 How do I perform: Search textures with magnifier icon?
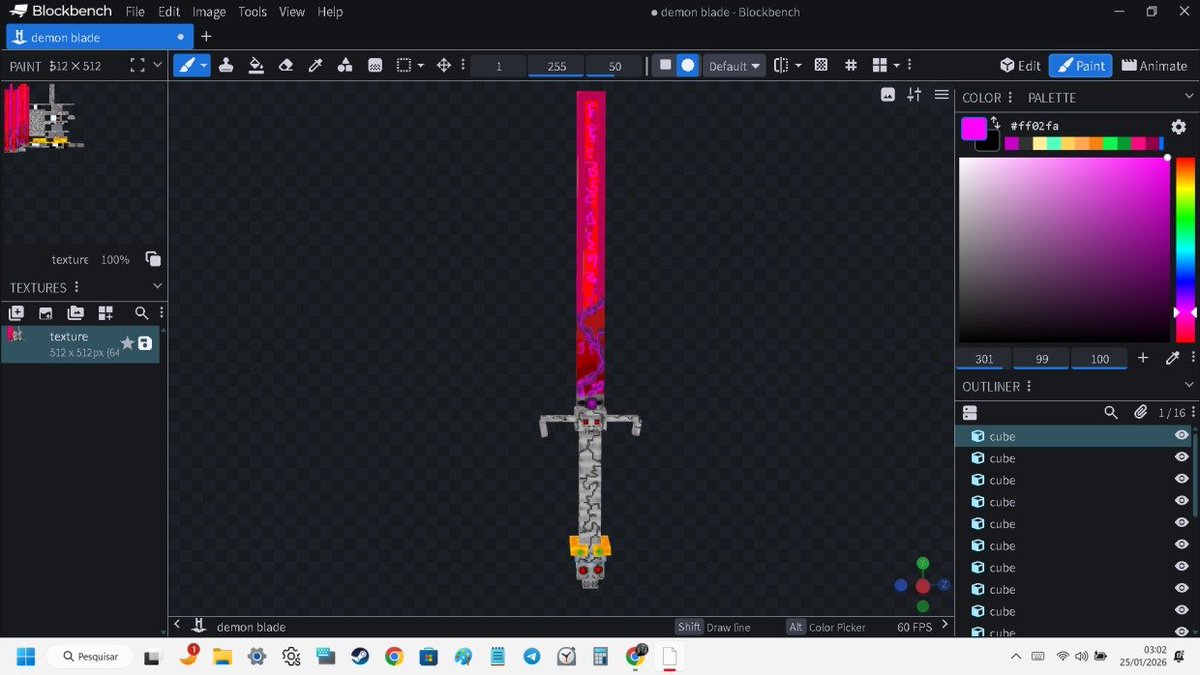point(141,313)
